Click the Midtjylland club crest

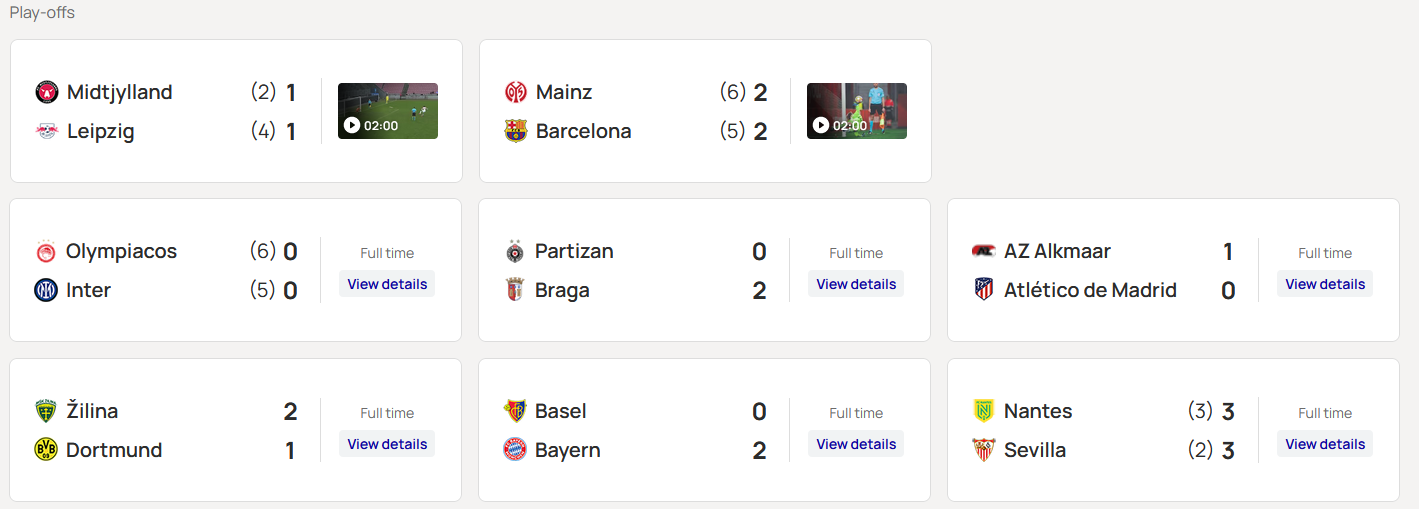[46, 92]
